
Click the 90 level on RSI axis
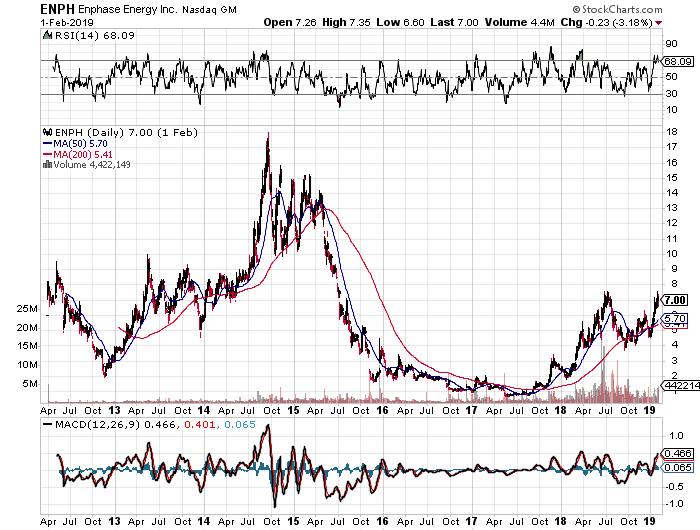tap(671, 44)
